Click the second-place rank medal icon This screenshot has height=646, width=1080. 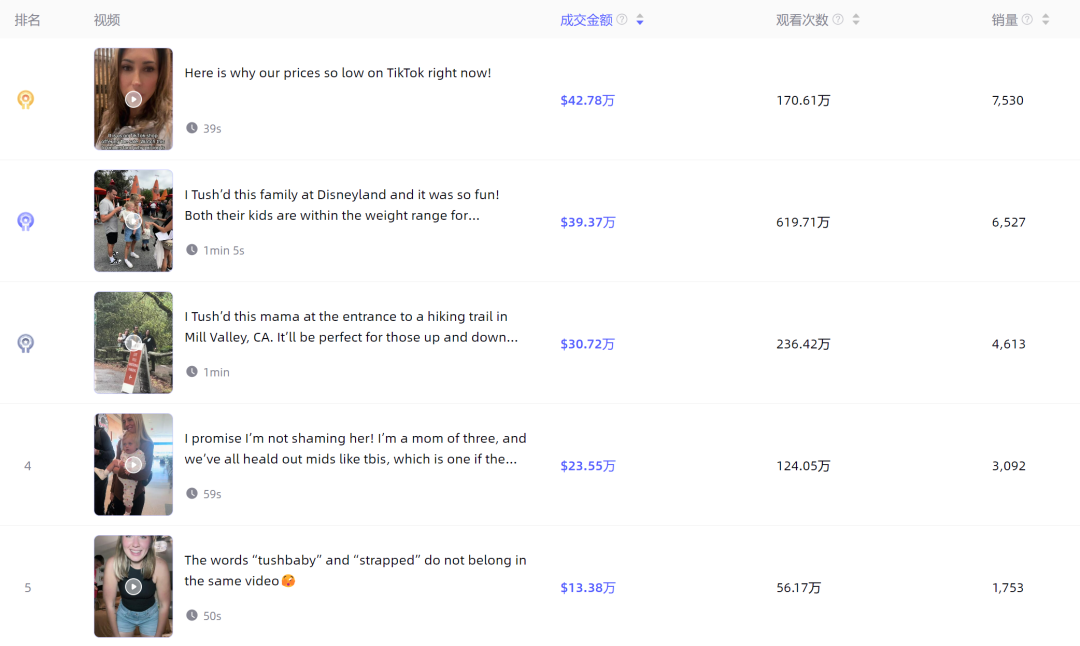tap(26, 222)
